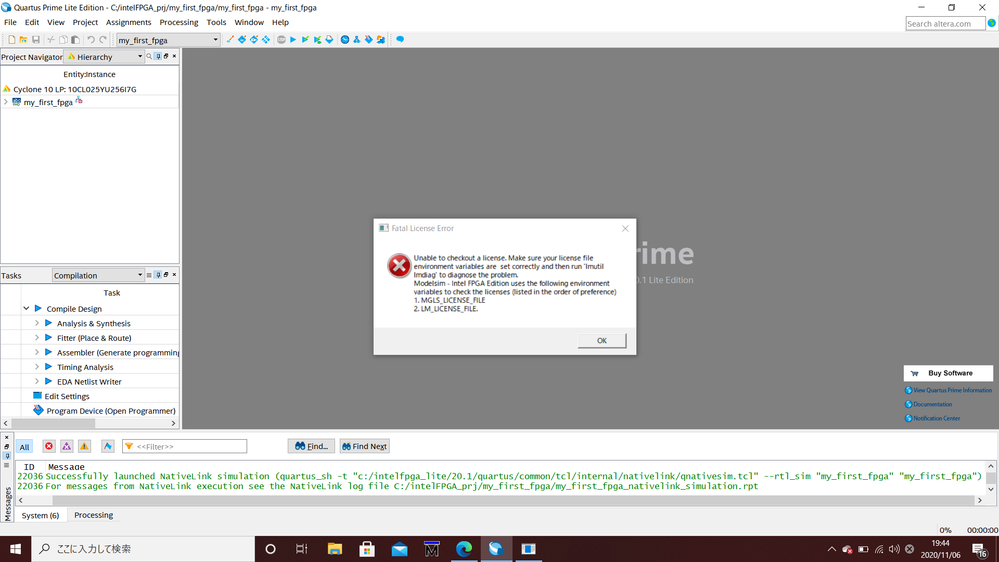The height and width of the screenshot is (562, 999).
Task: Click the speech bubble feedback icon
Action: (x=400, y=40)
